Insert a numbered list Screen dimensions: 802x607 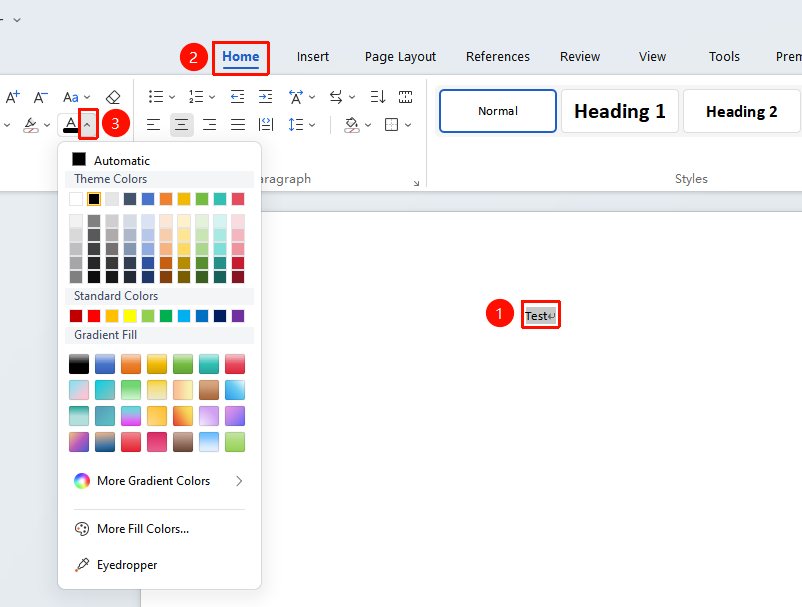[x=196, y=97]
